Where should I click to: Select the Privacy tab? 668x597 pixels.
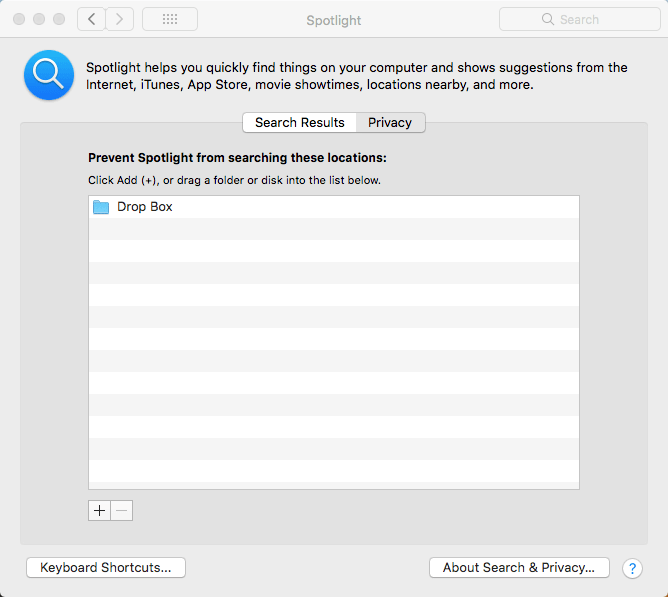point(390,123)
